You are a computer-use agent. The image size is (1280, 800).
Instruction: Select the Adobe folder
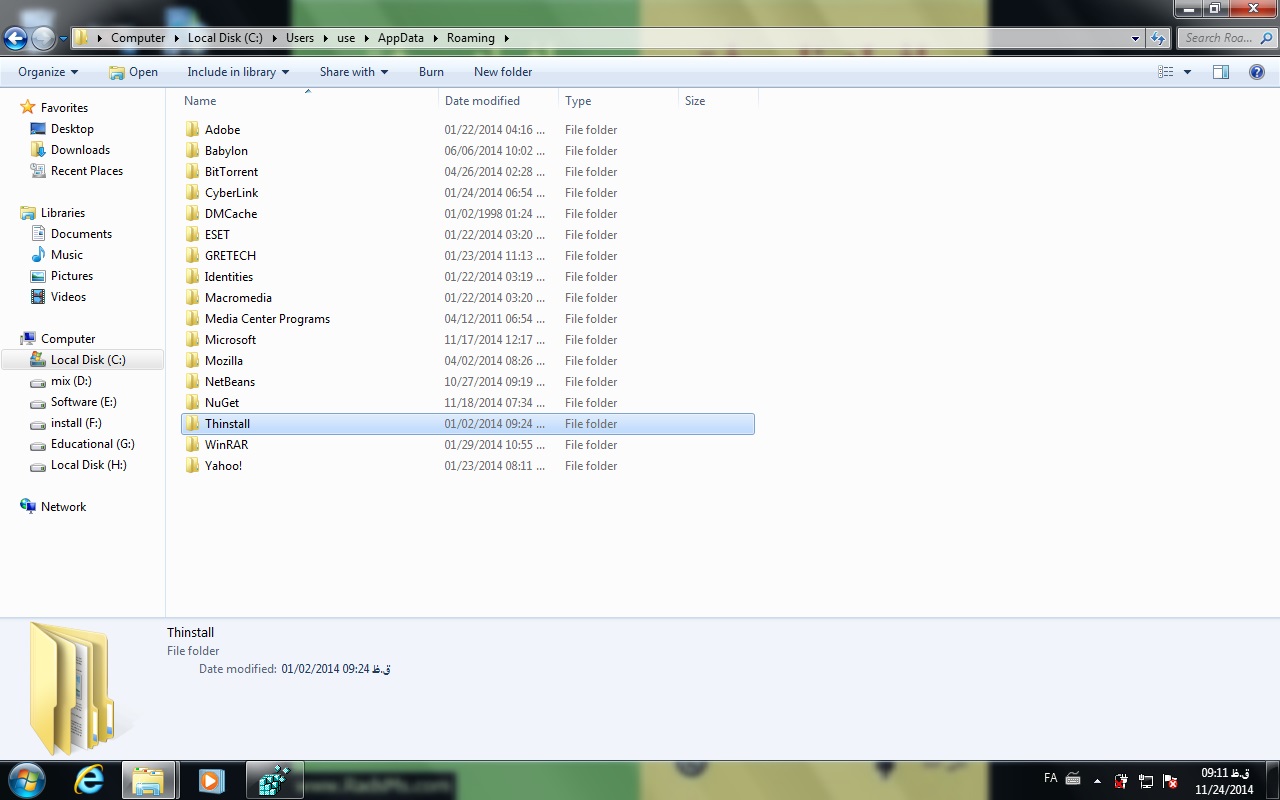pos(468,130)
